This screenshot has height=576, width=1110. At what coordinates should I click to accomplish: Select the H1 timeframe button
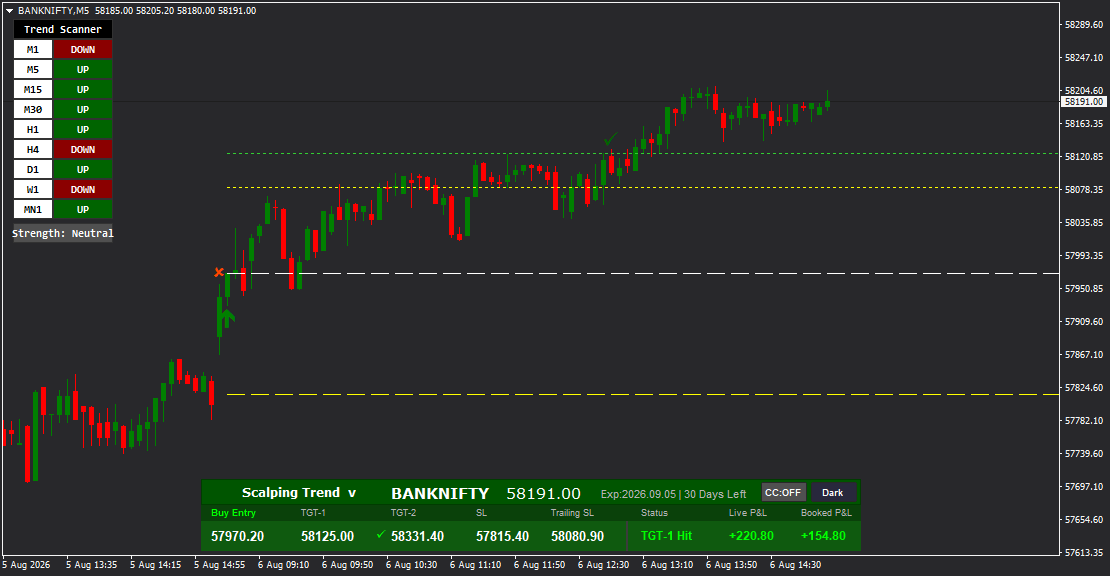[x=33, y=129]
